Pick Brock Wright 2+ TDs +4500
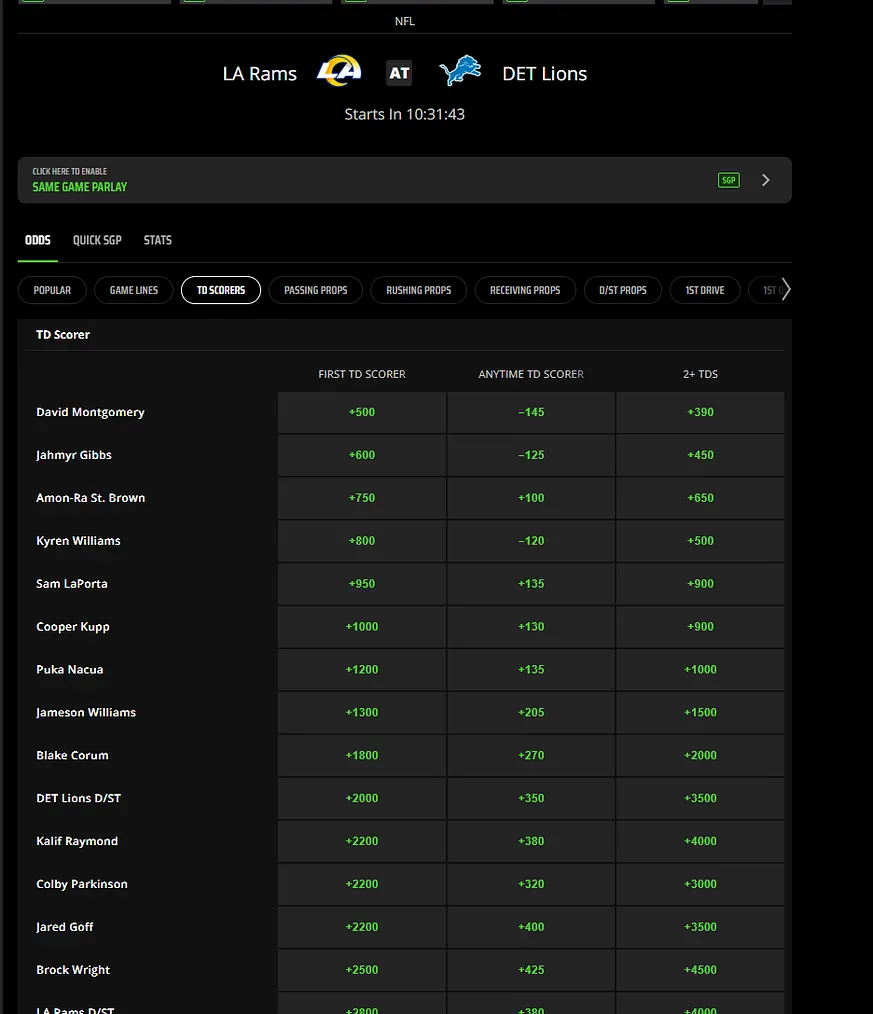This screenshot has width=873, height=1014. click(x=700, y=970)
